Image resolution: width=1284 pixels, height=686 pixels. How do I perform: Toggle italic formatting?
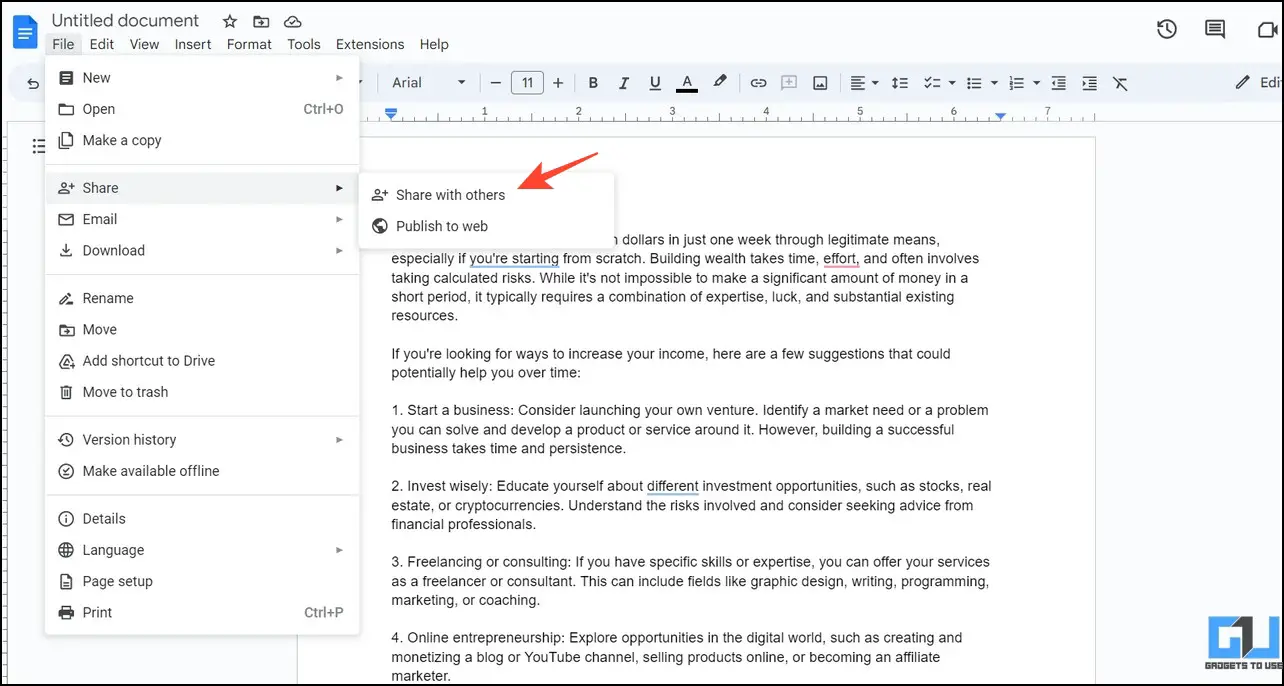point(624,83)
